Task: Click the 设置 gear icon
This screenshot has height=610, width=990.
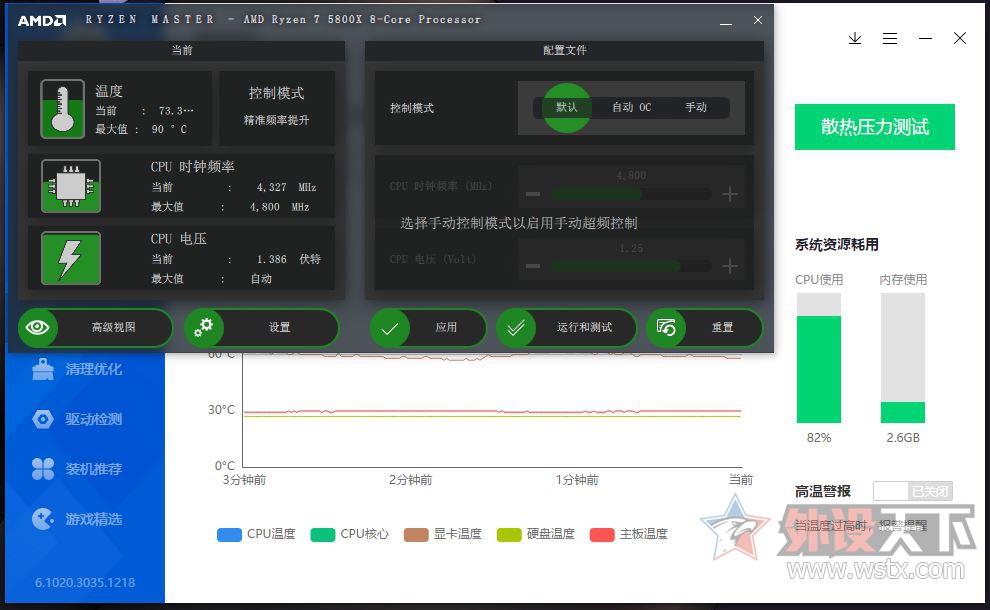Action: pyautogui.click(x=204, y=327)
